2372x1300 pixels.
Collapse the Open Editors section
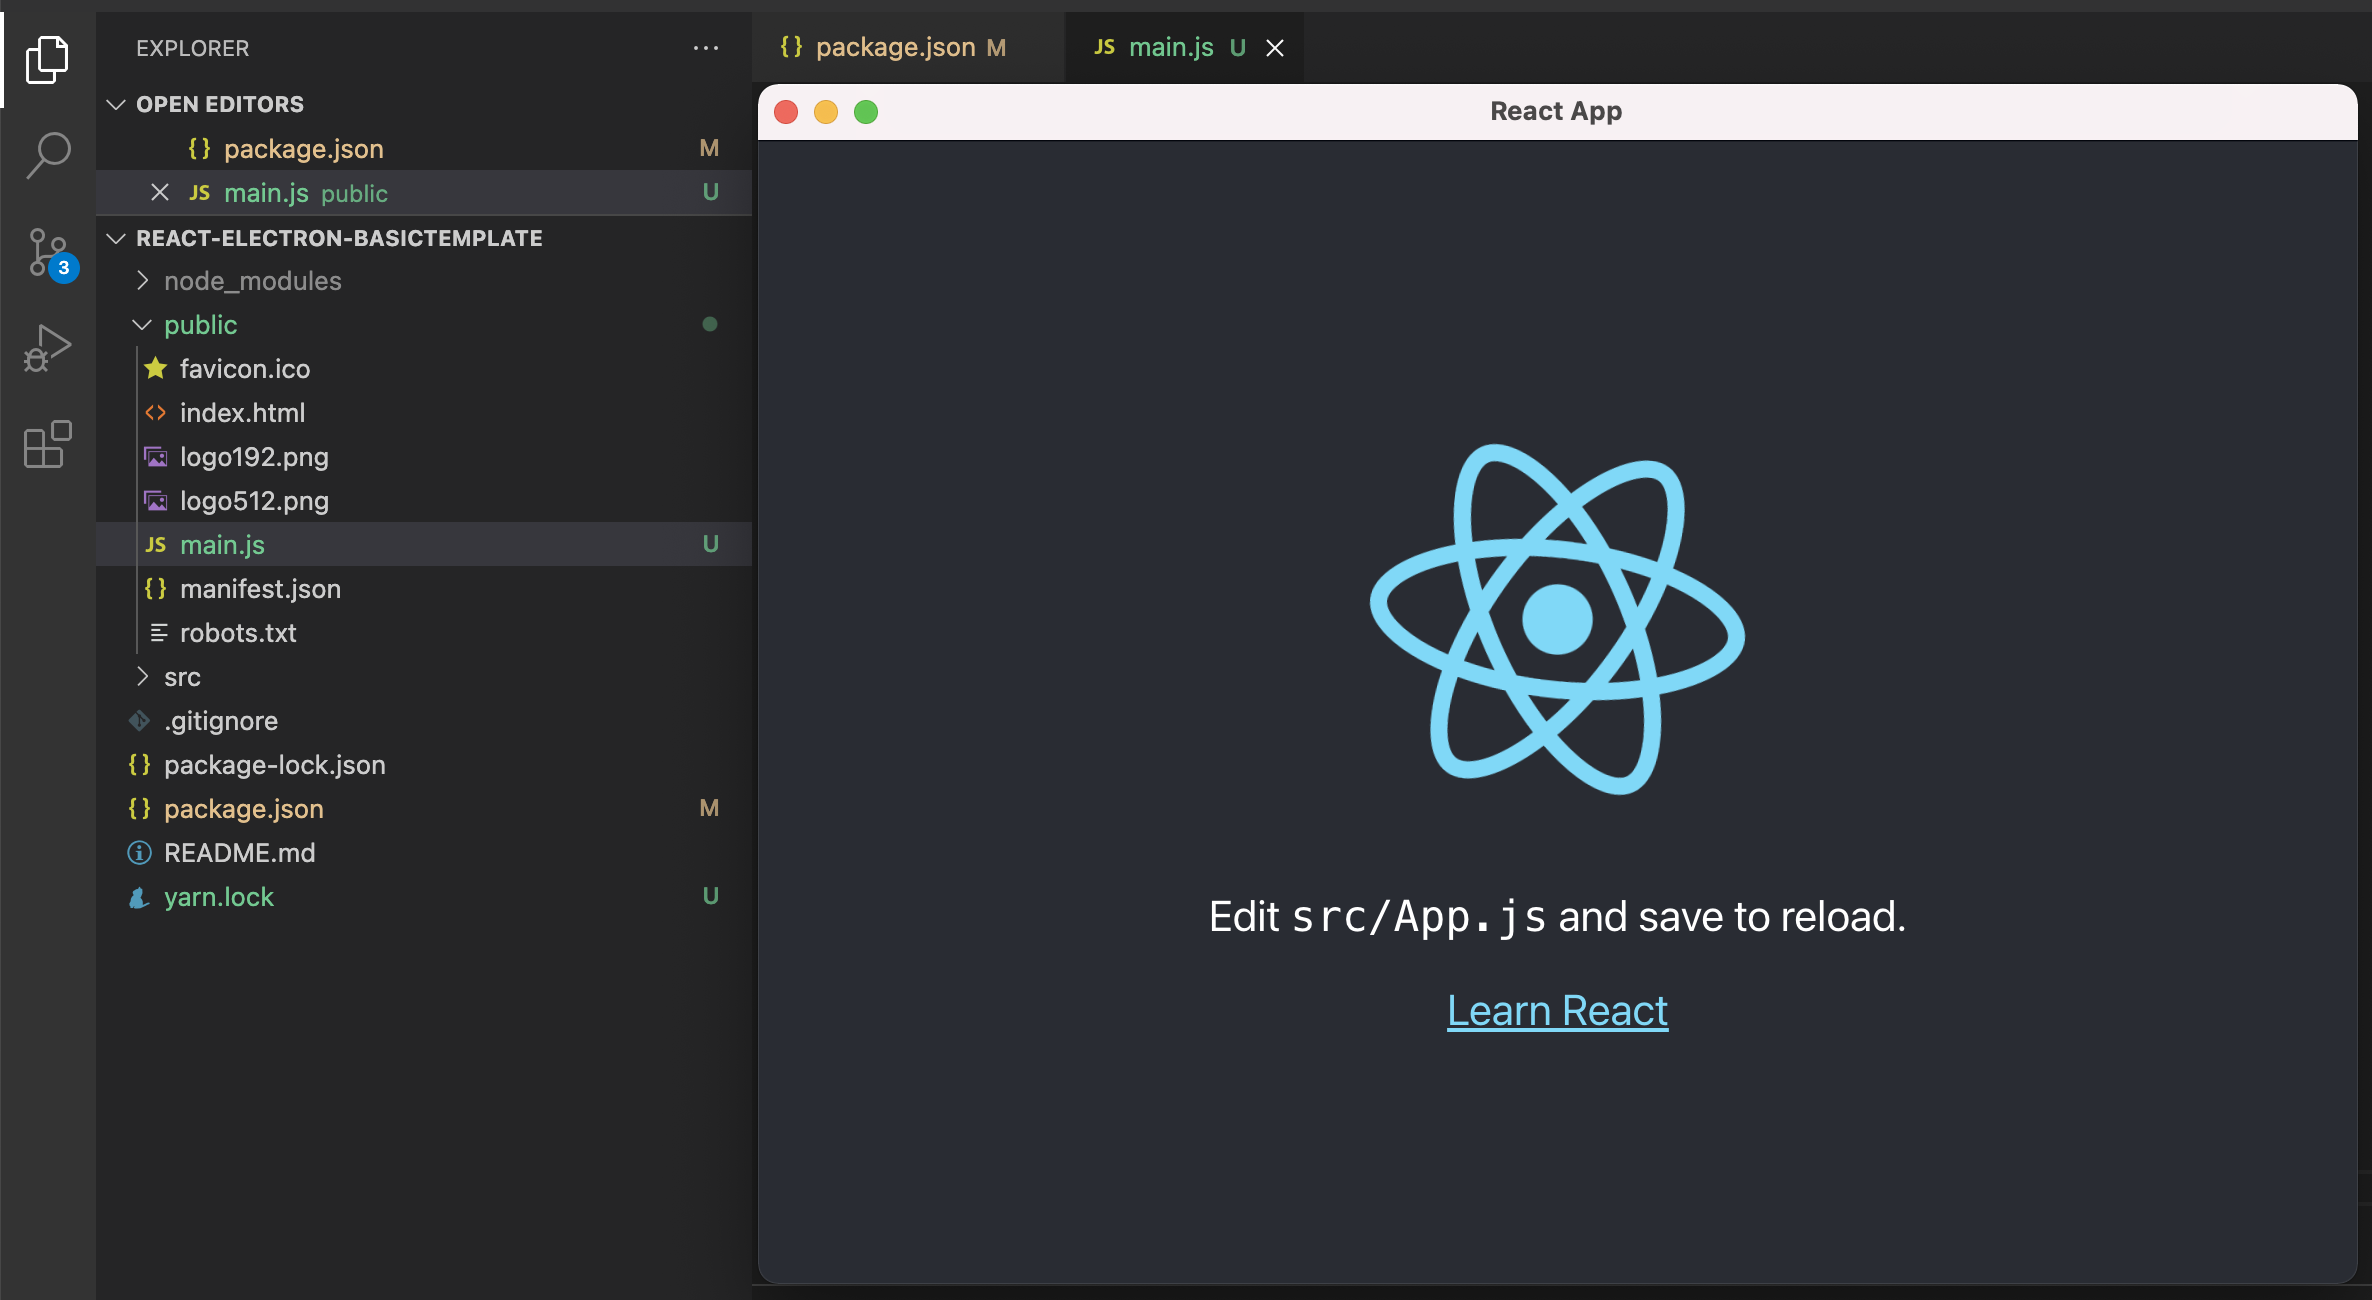[117, 104]
